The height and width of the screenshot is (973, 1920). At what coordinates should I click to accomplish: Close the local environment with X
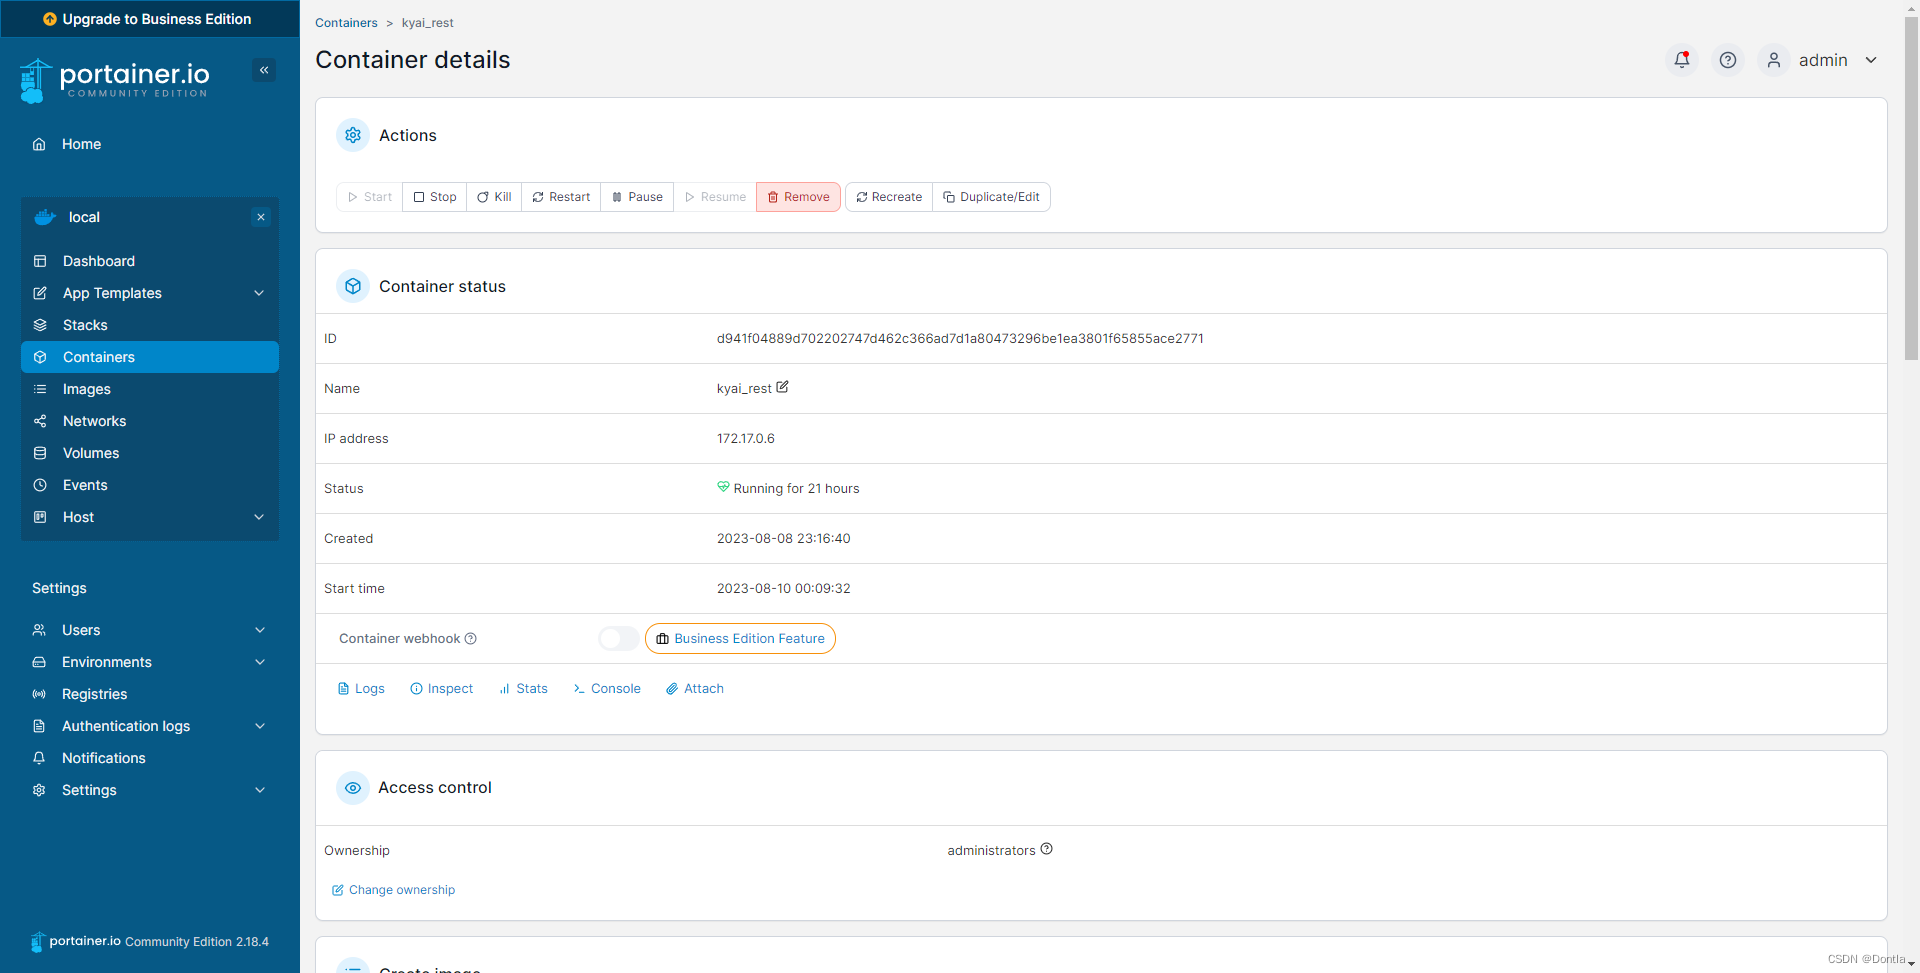click(261, 217)
